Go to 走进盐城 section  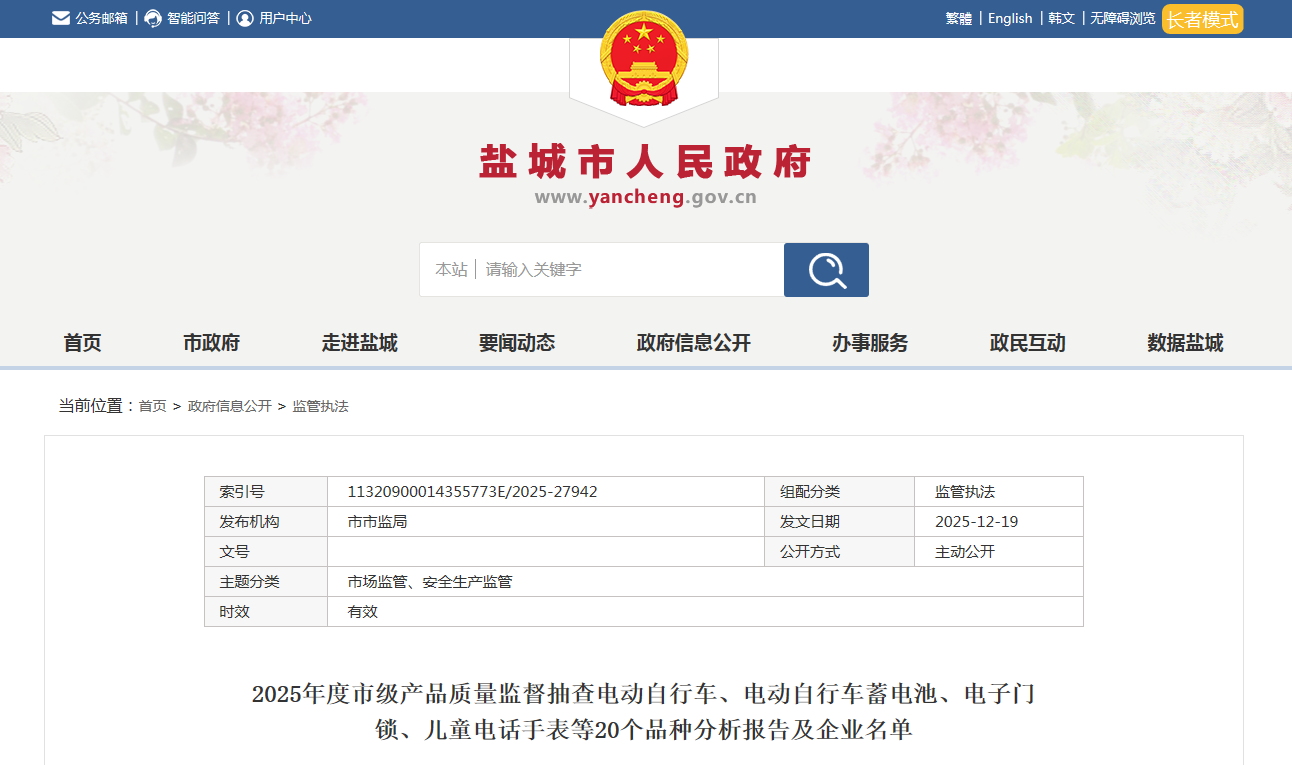click(360, 343)
